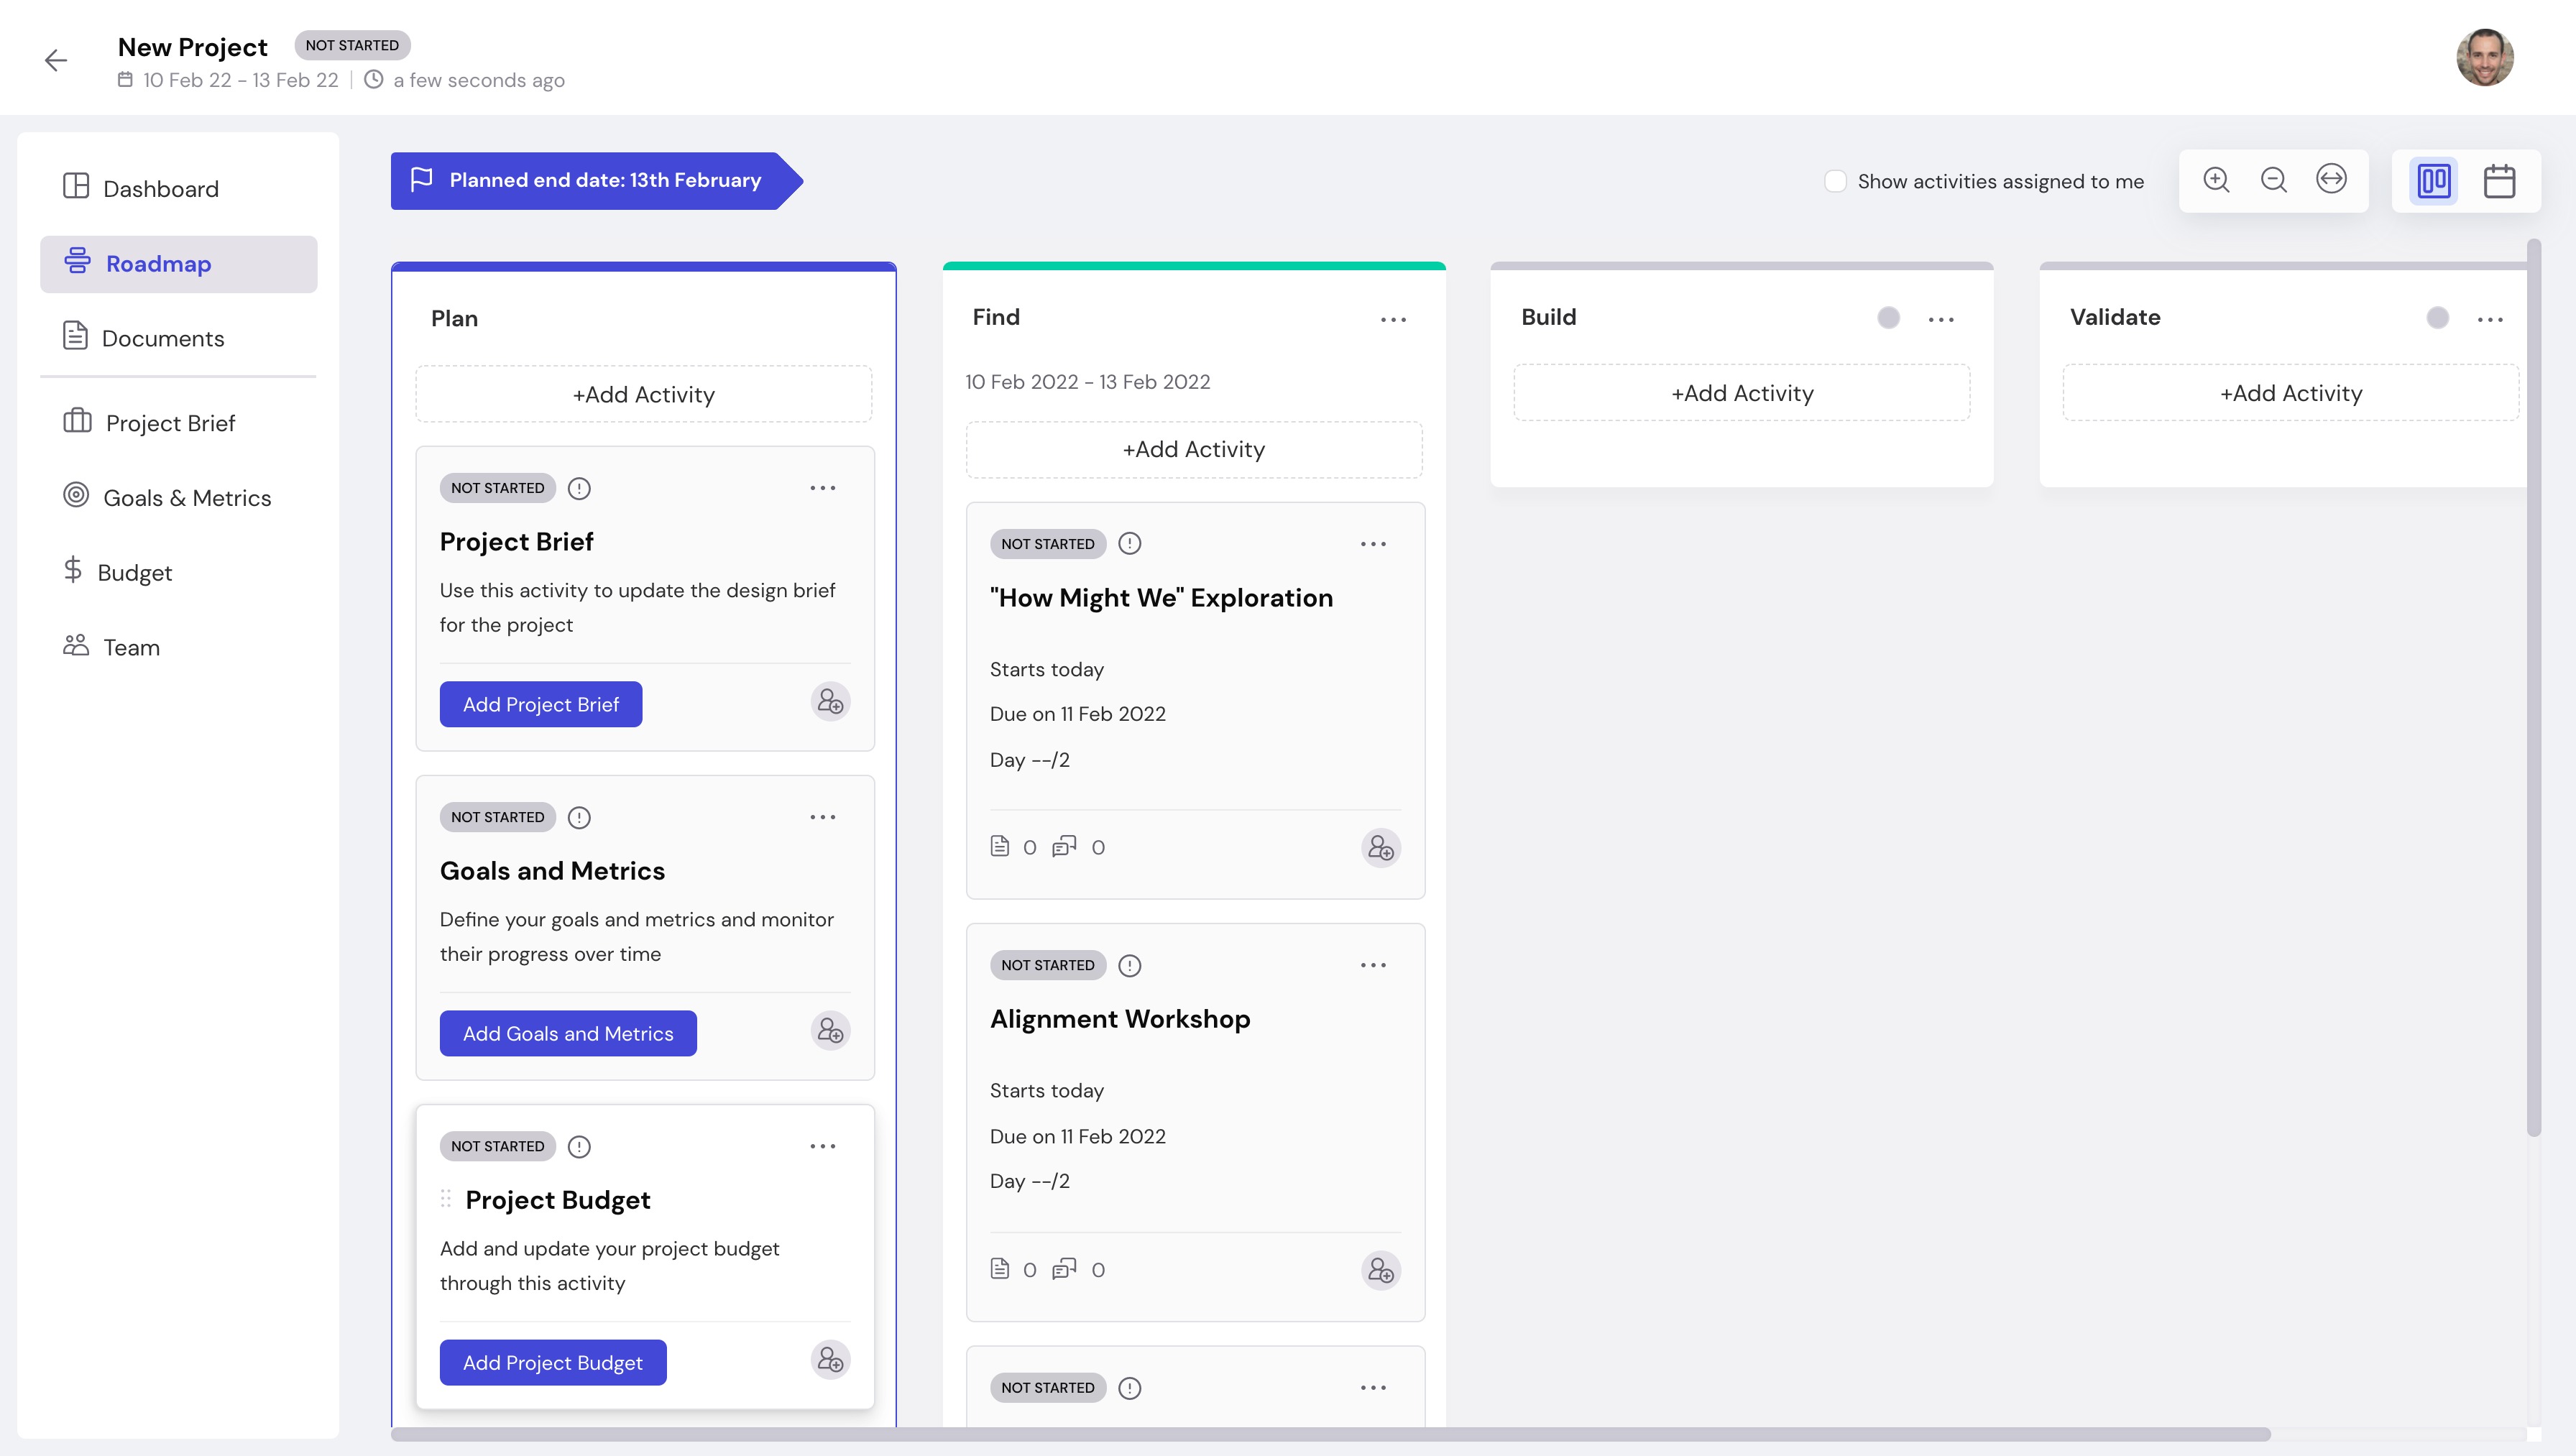Screen dimensions: 2576x1456
Task: Click document count icon on Alignment Workshop card
Action: click(1000, 1268)
